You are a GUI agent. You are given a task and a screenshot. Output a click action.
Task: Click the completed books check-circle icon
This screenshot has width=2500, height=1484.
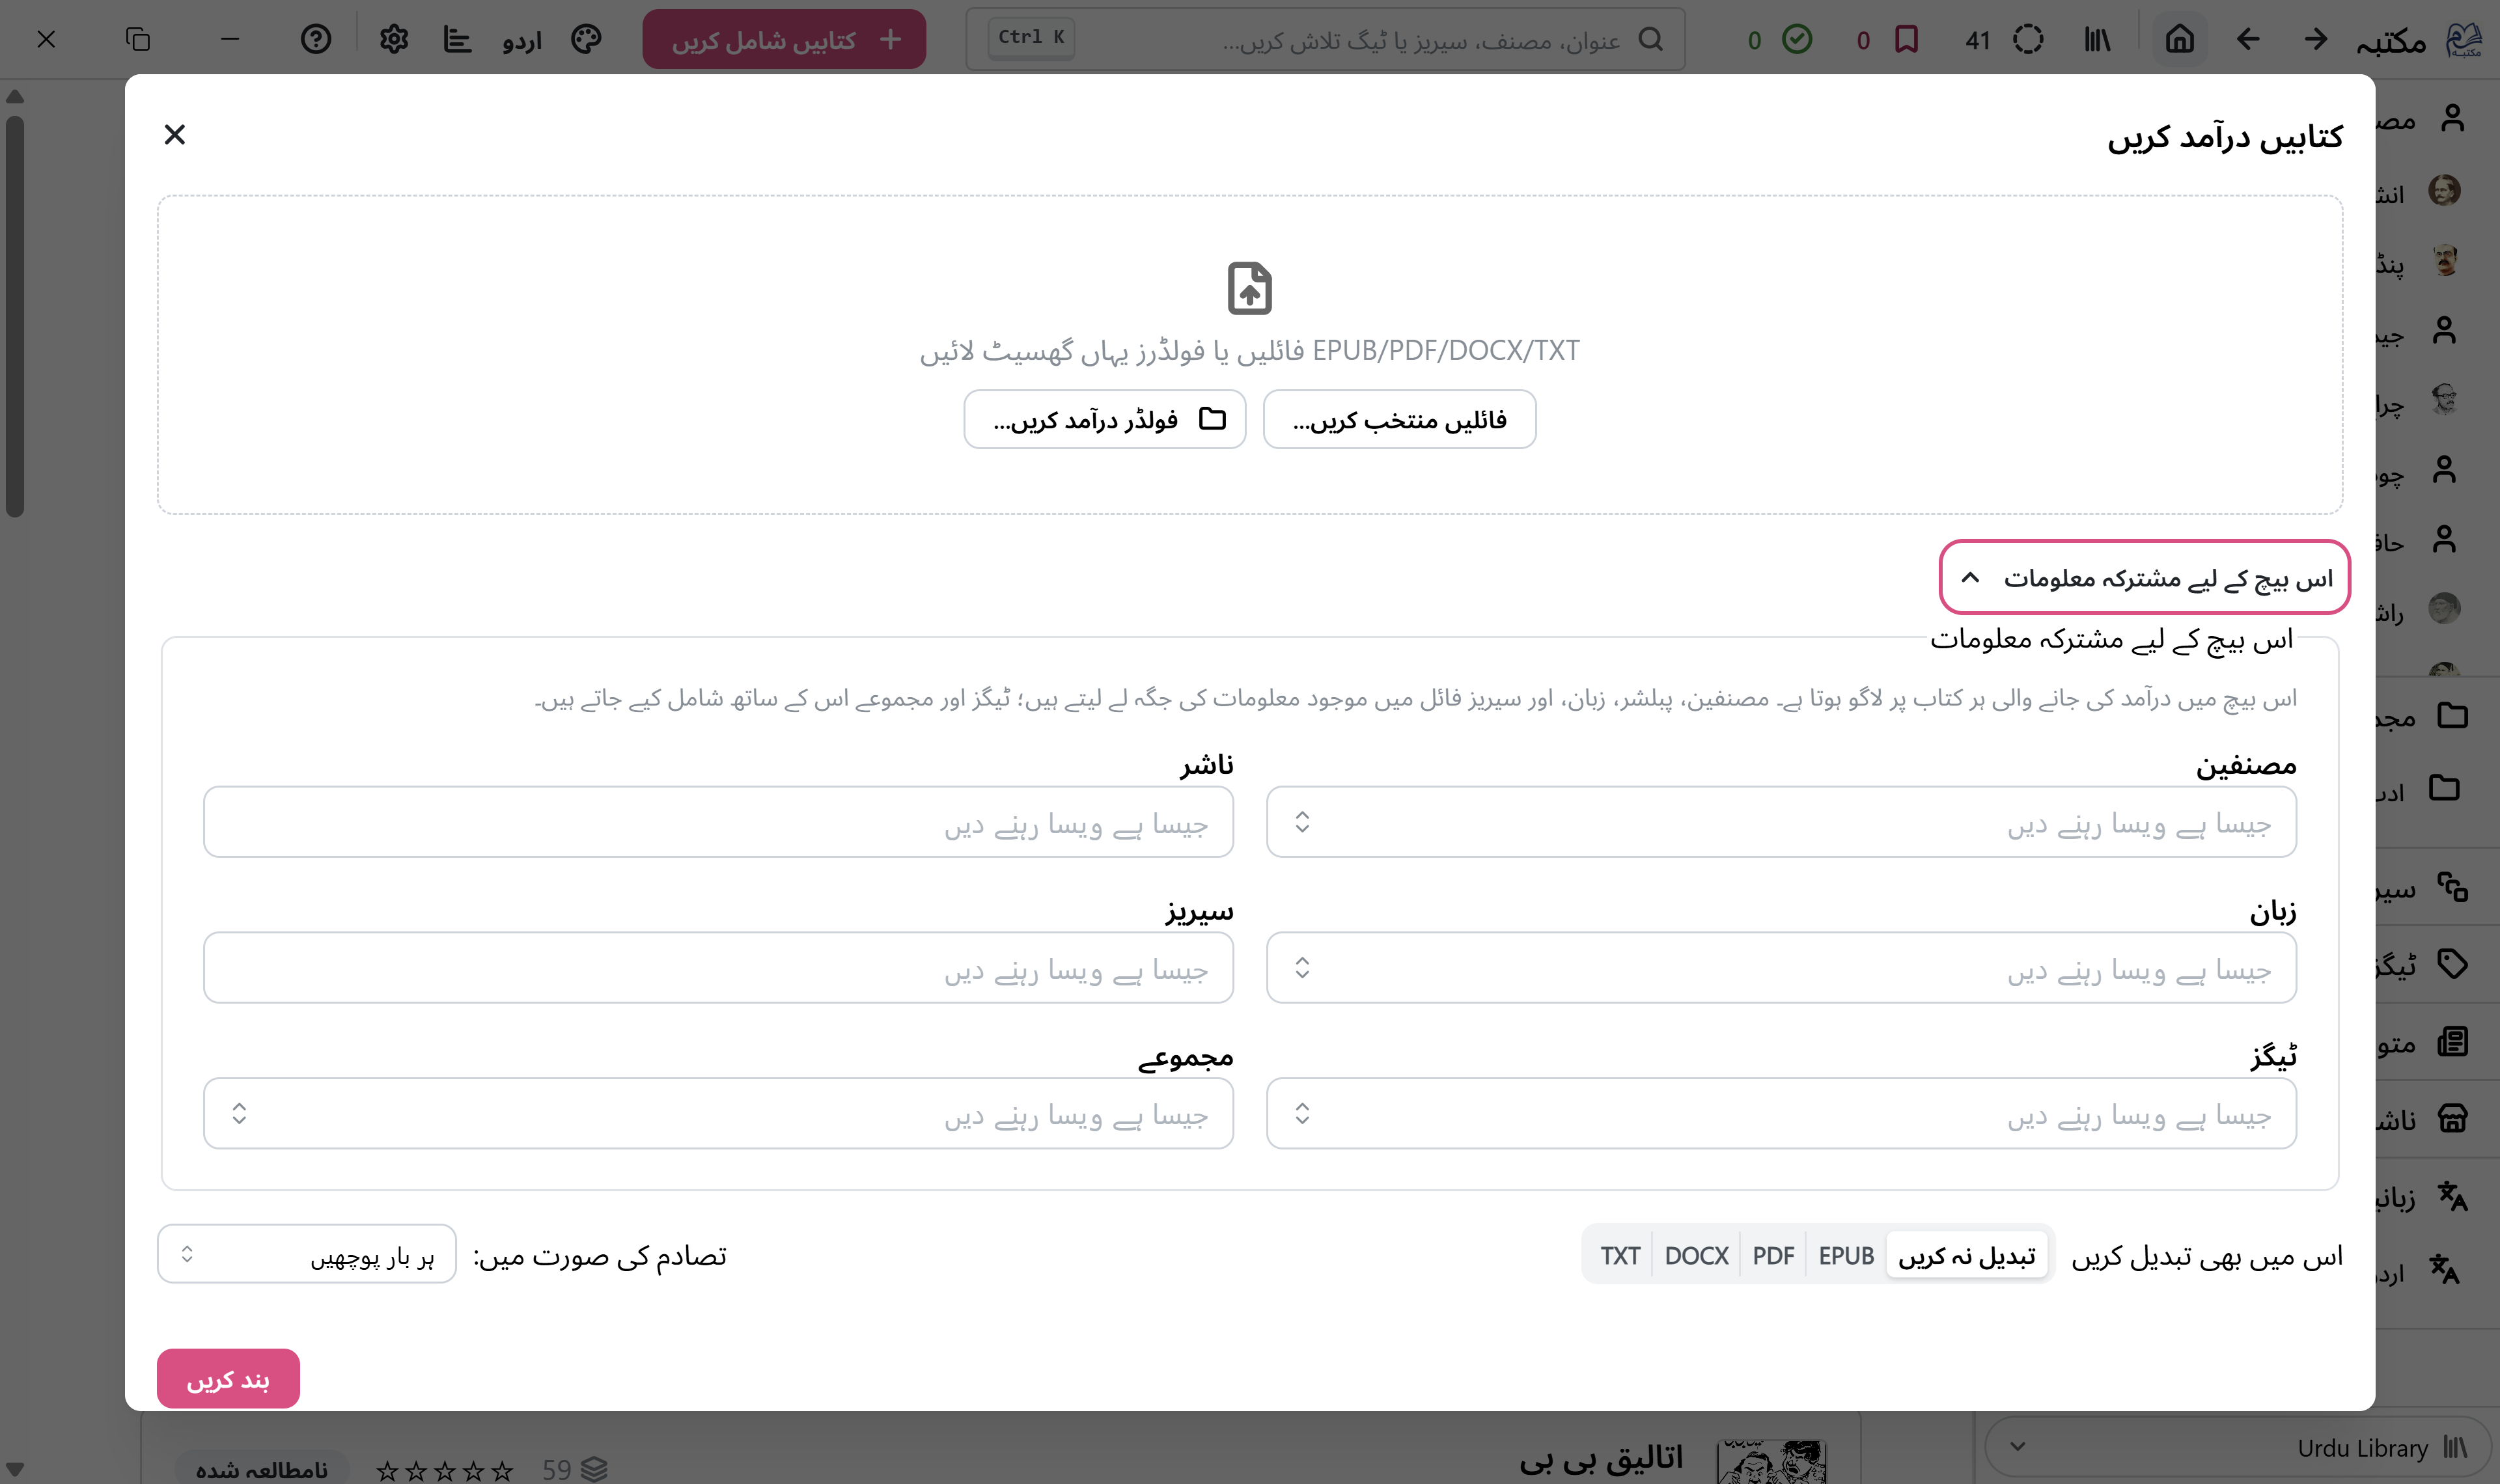(x=1797, y=39)
